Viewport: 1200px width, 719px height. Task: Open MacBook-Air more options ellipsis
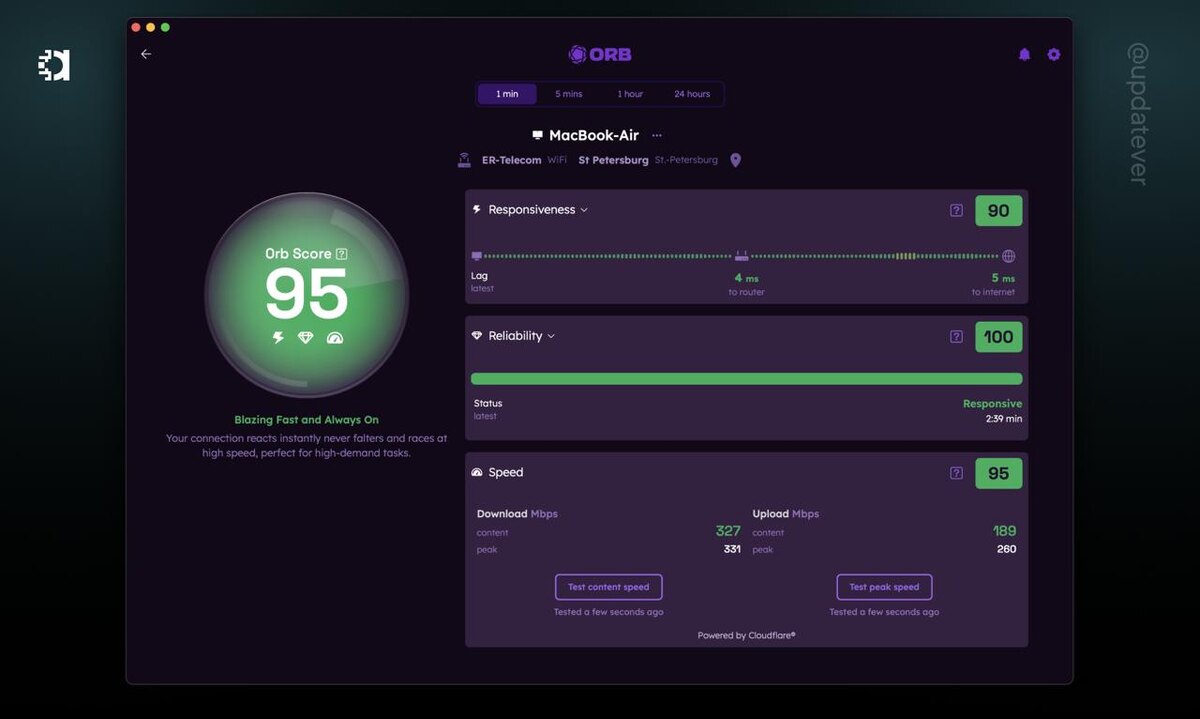657,135
